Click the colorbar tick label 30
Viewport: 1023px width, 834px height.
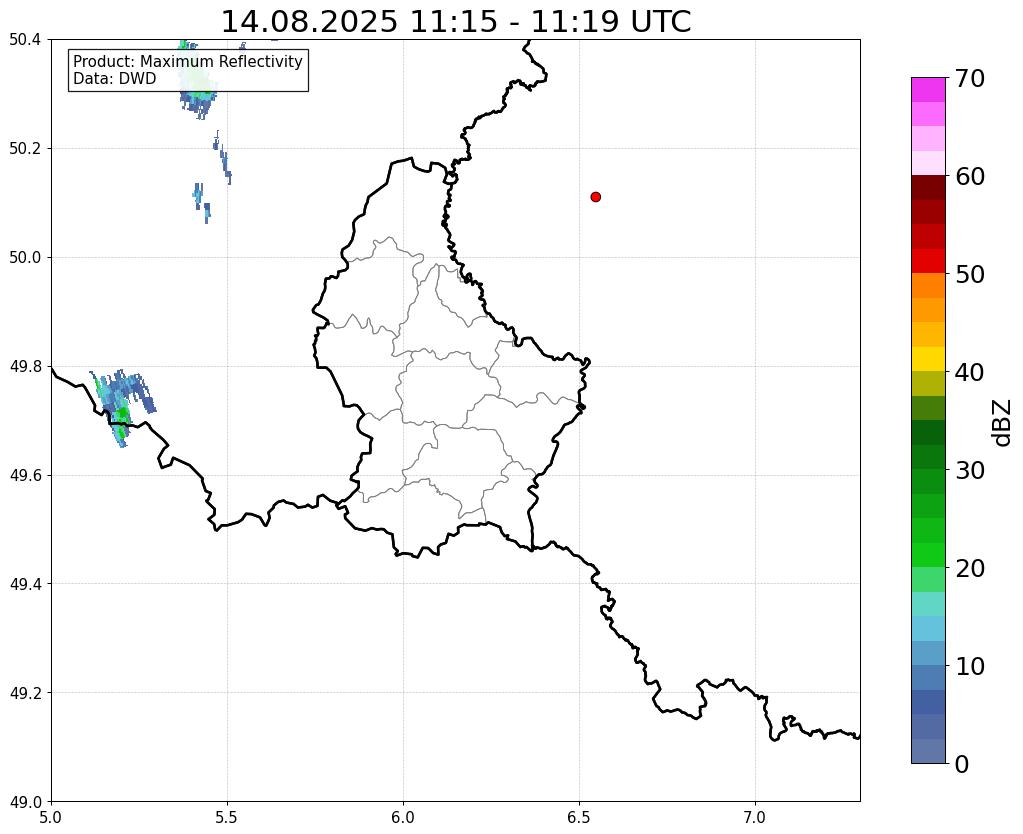tap(970, 470)
